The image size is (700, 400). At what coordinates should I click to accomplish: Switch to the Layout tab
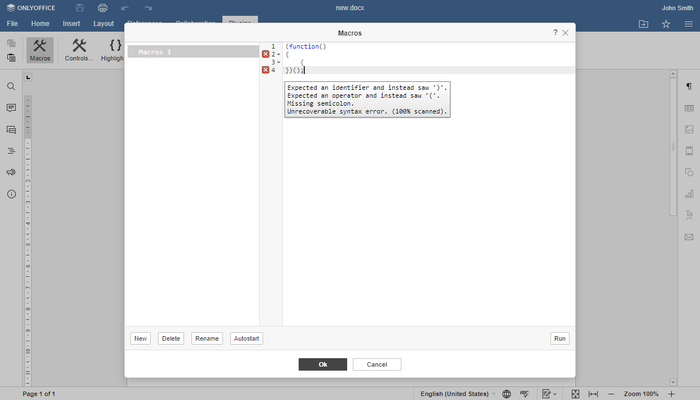(104, 24)
